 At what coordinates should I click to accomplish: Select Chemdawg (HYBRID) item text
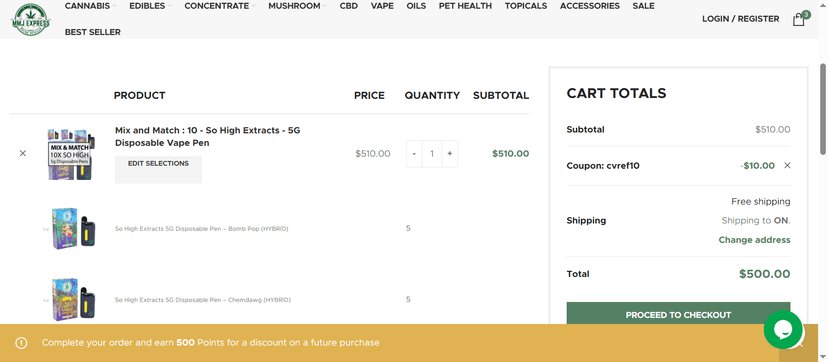coord(203,300)
